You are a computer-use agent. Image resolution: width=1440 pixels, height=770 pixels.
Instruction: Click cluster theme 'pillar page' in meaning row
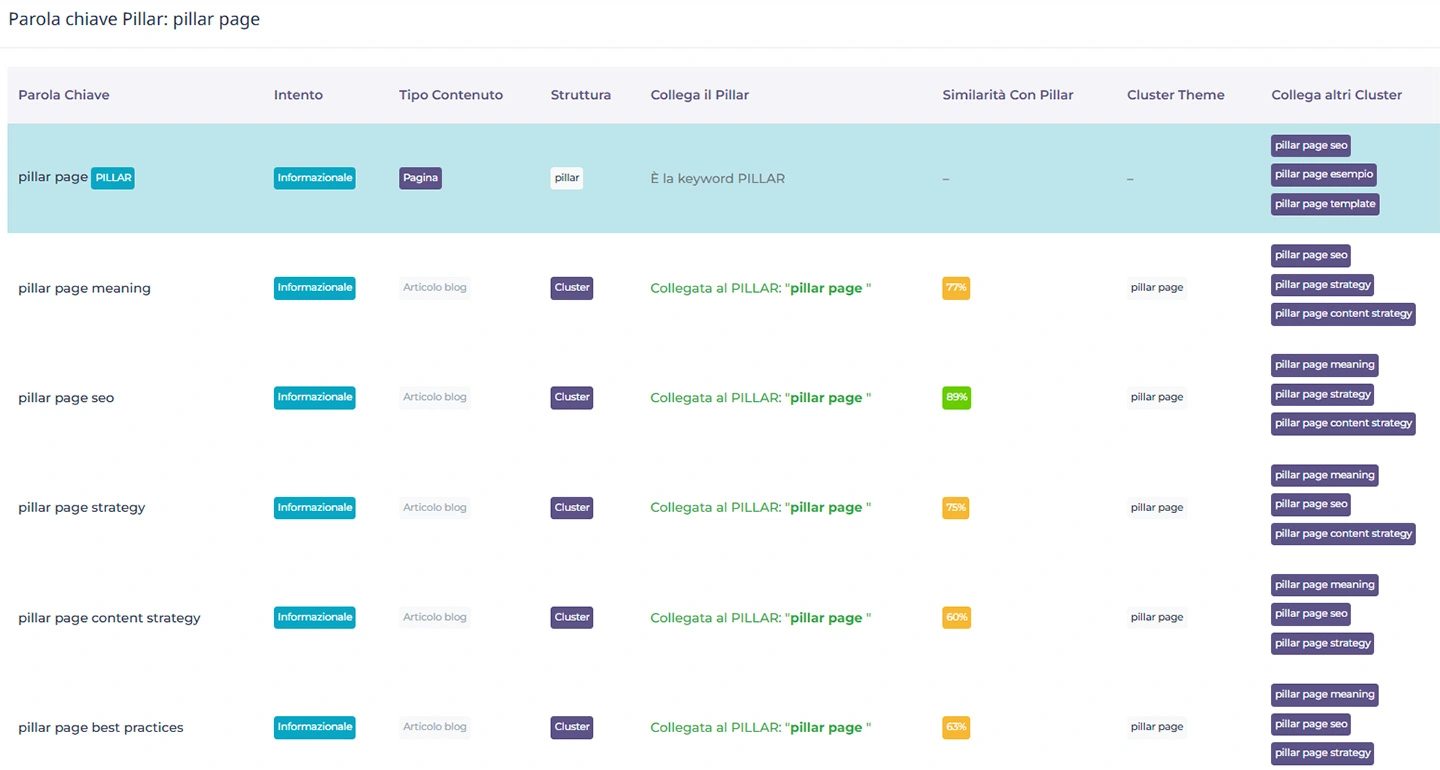tap(1157, 288)
